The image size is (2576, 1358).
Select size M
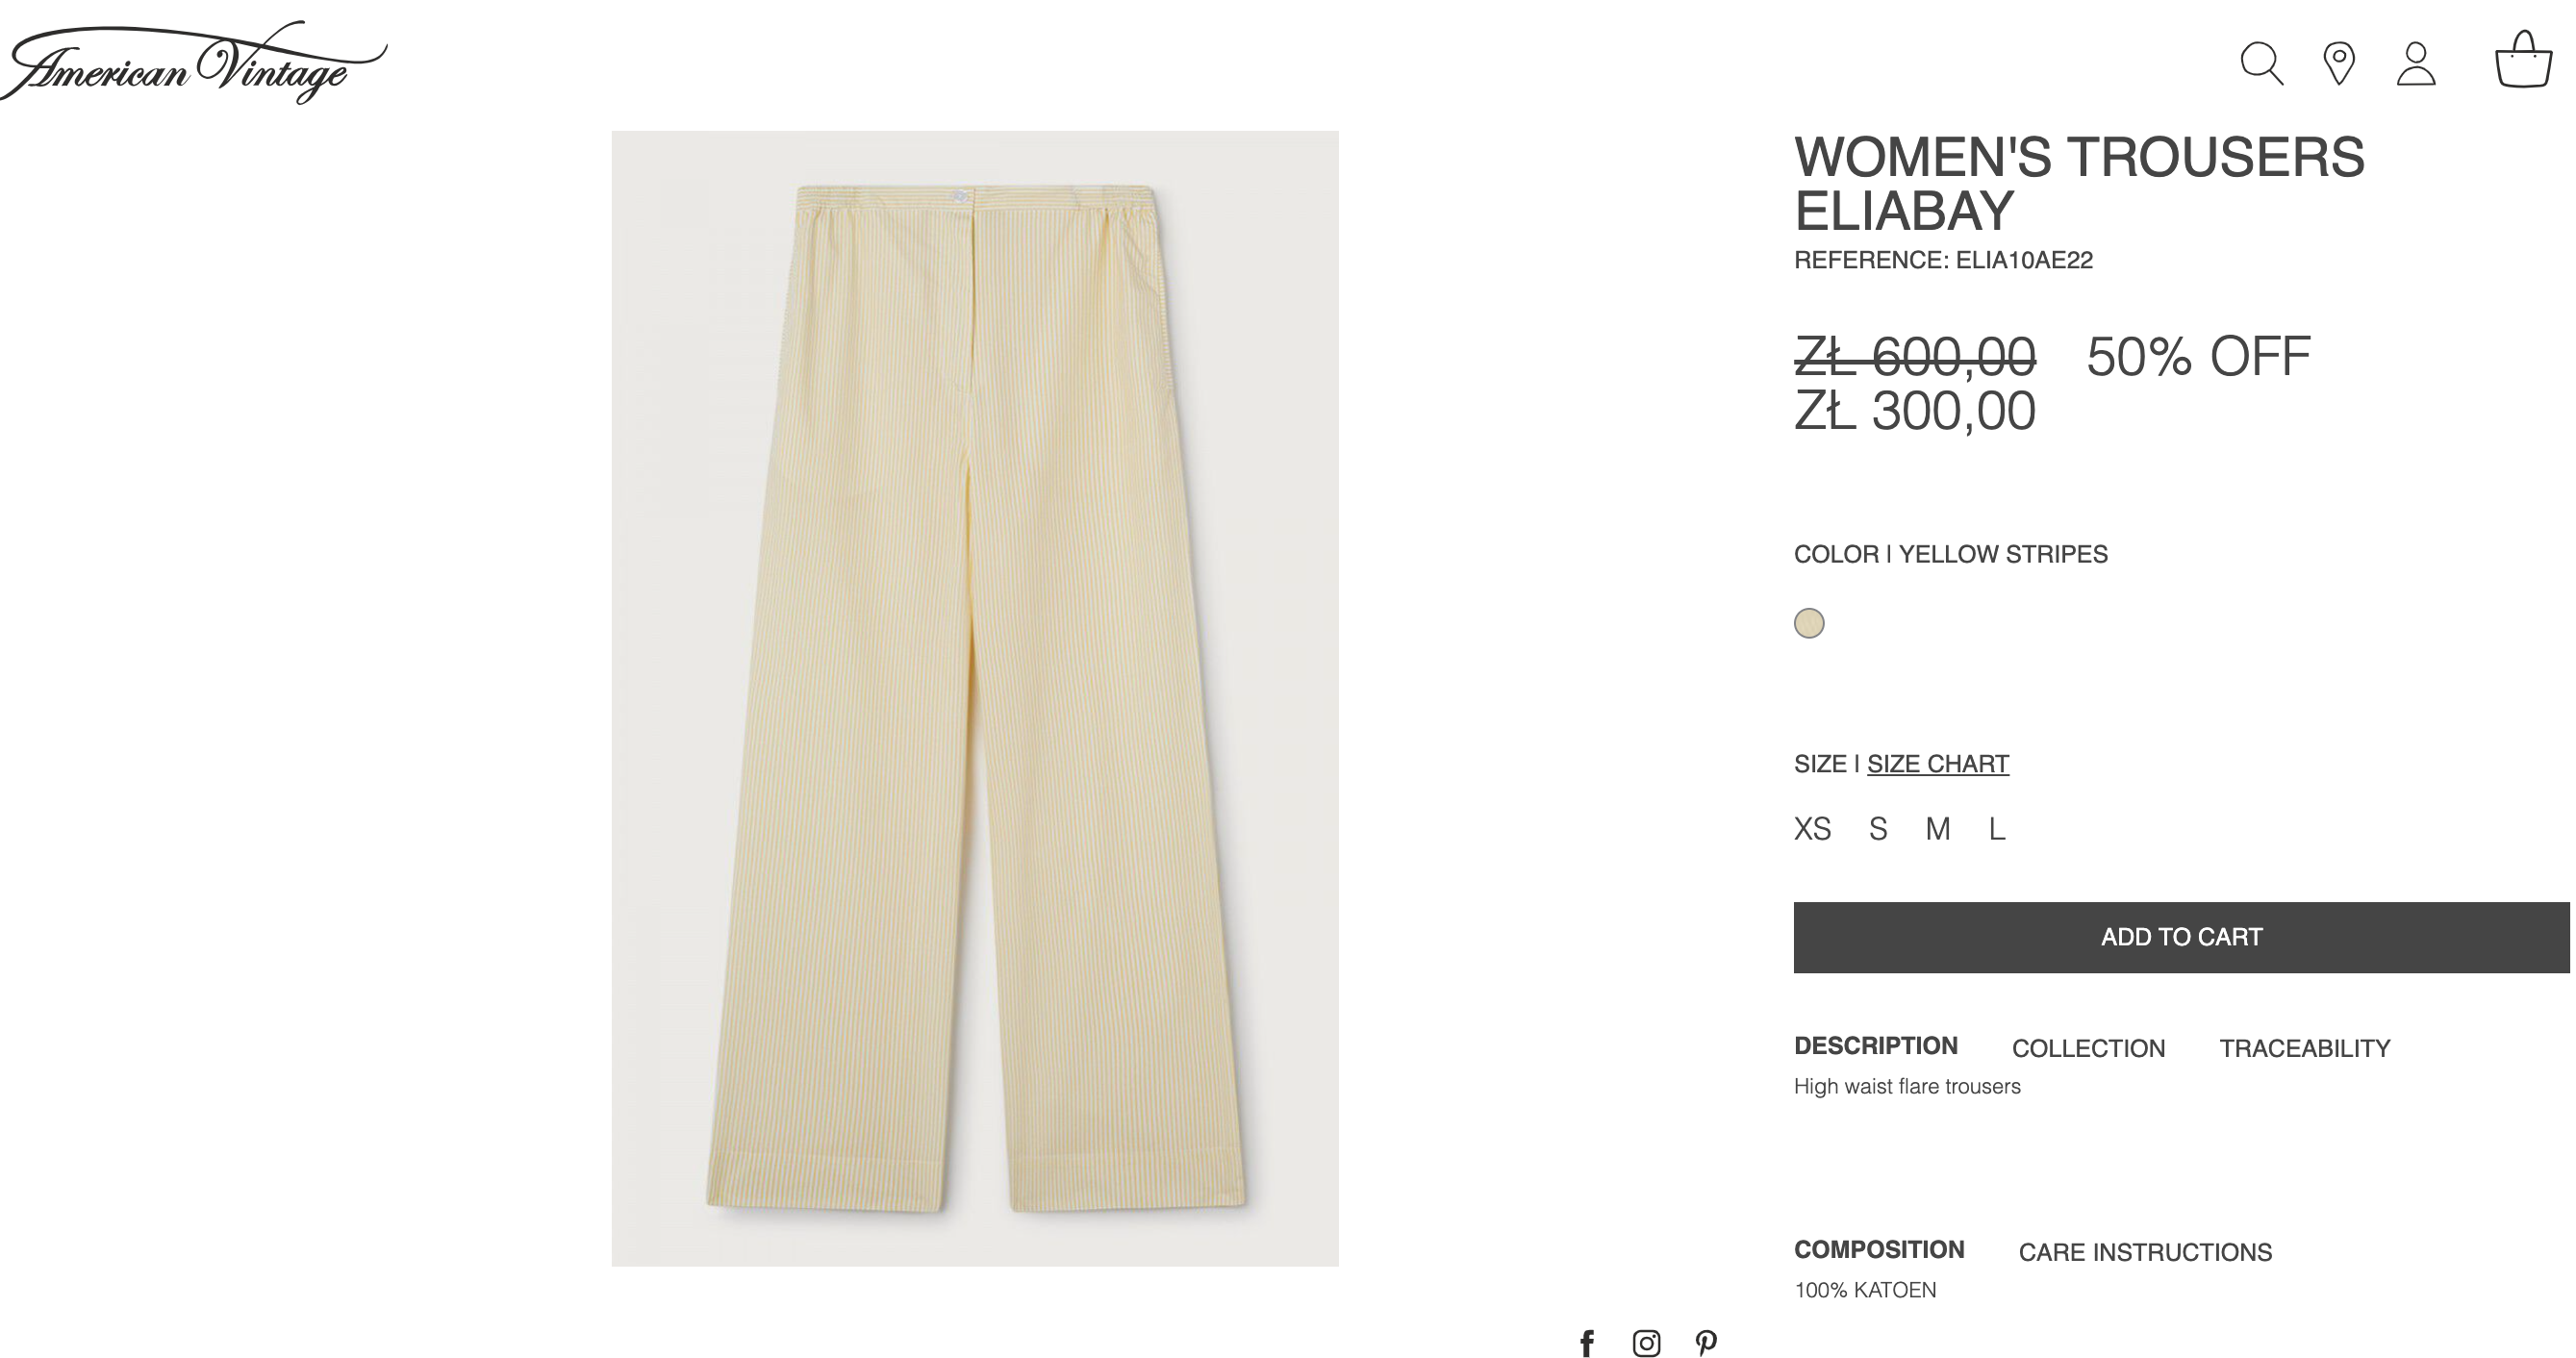(1938, 829)
